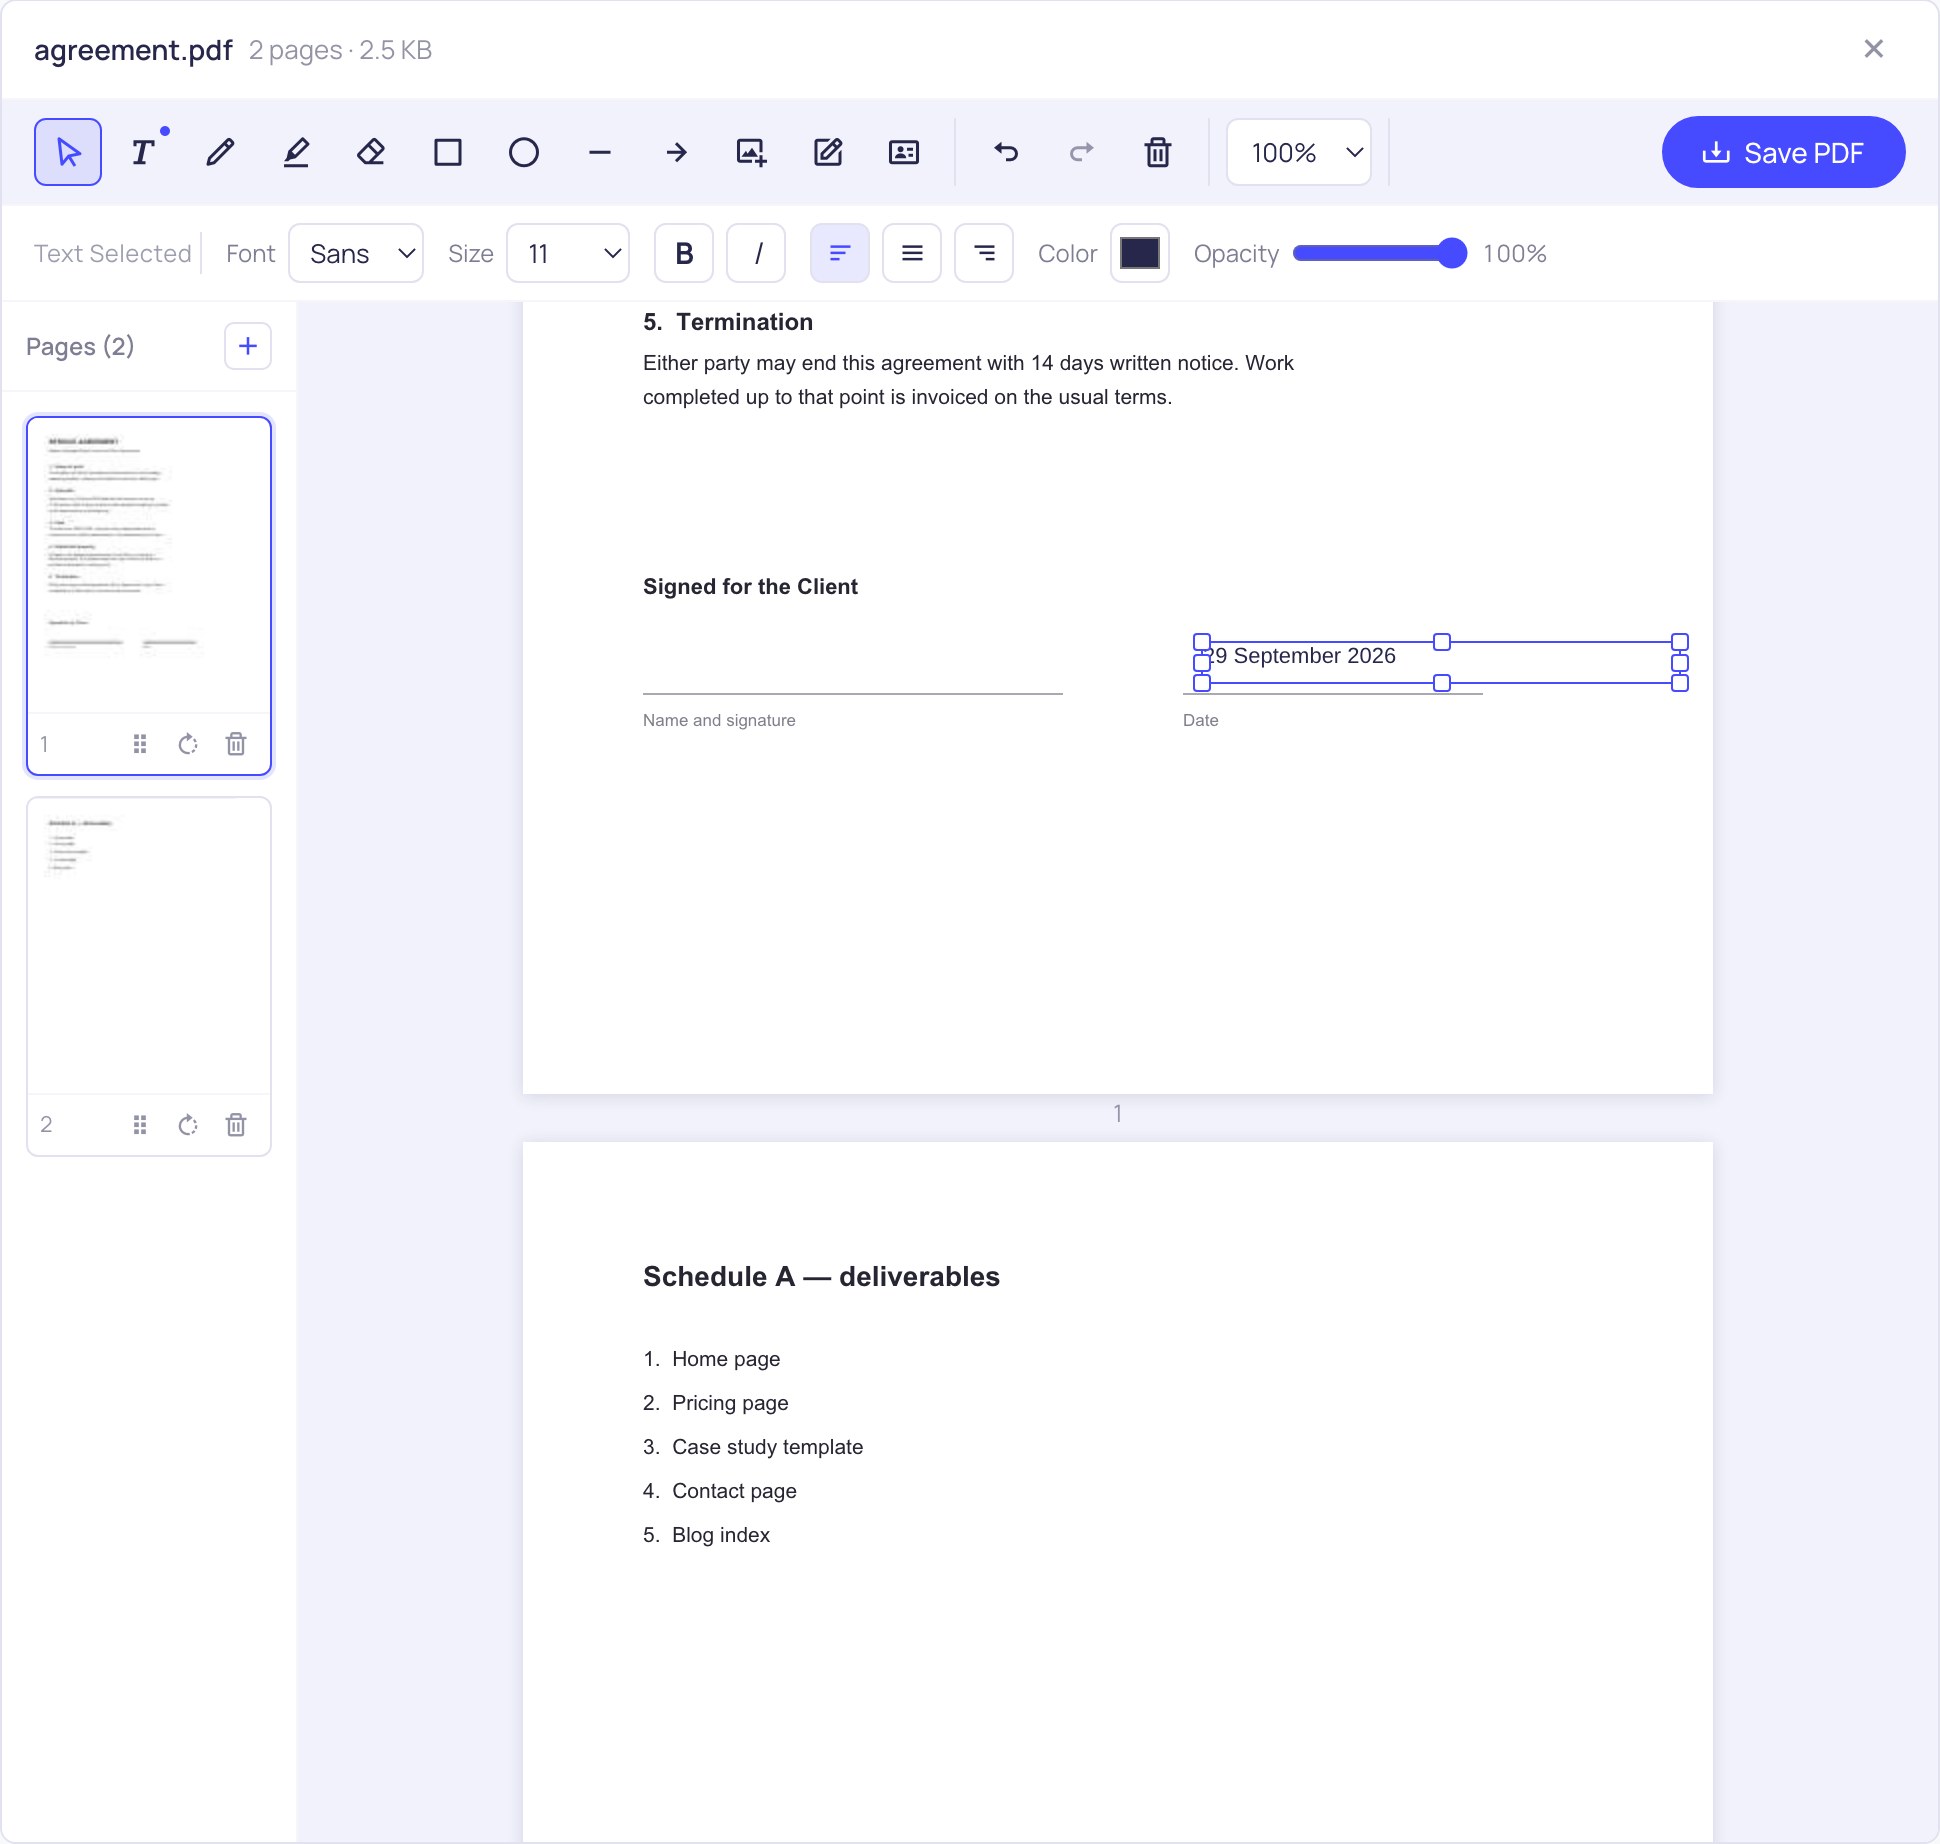The image size is (1940, 1844).
Task: Redo the last undone action
Action: 1082,152
